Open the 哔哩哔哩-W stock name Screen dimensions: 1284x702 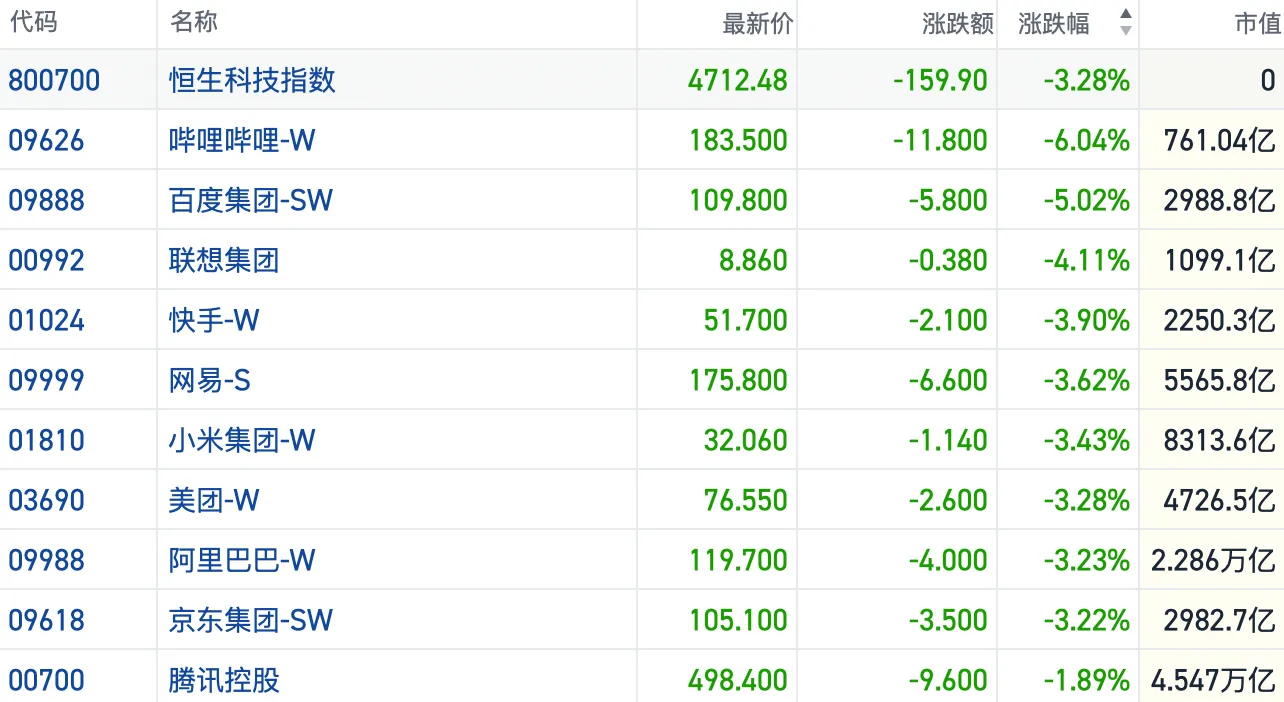point(242,140)
